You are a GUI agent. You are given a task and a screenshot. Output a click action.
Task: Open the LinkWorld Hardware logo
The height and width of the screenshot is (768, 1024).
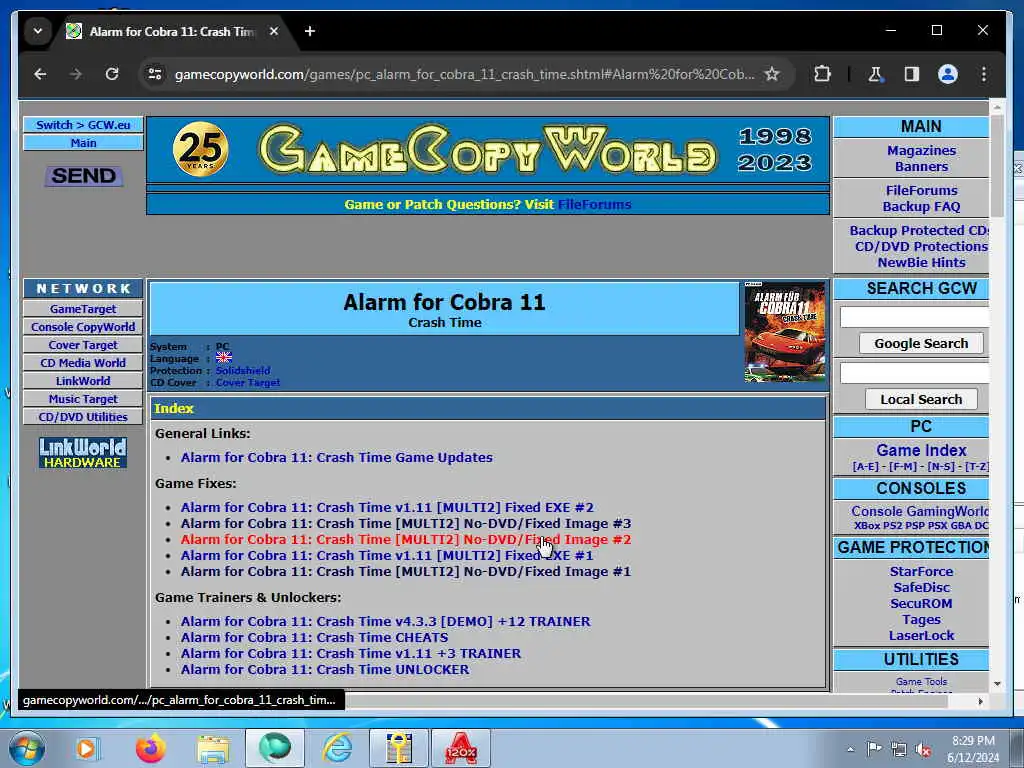click(x=83, y=453)
